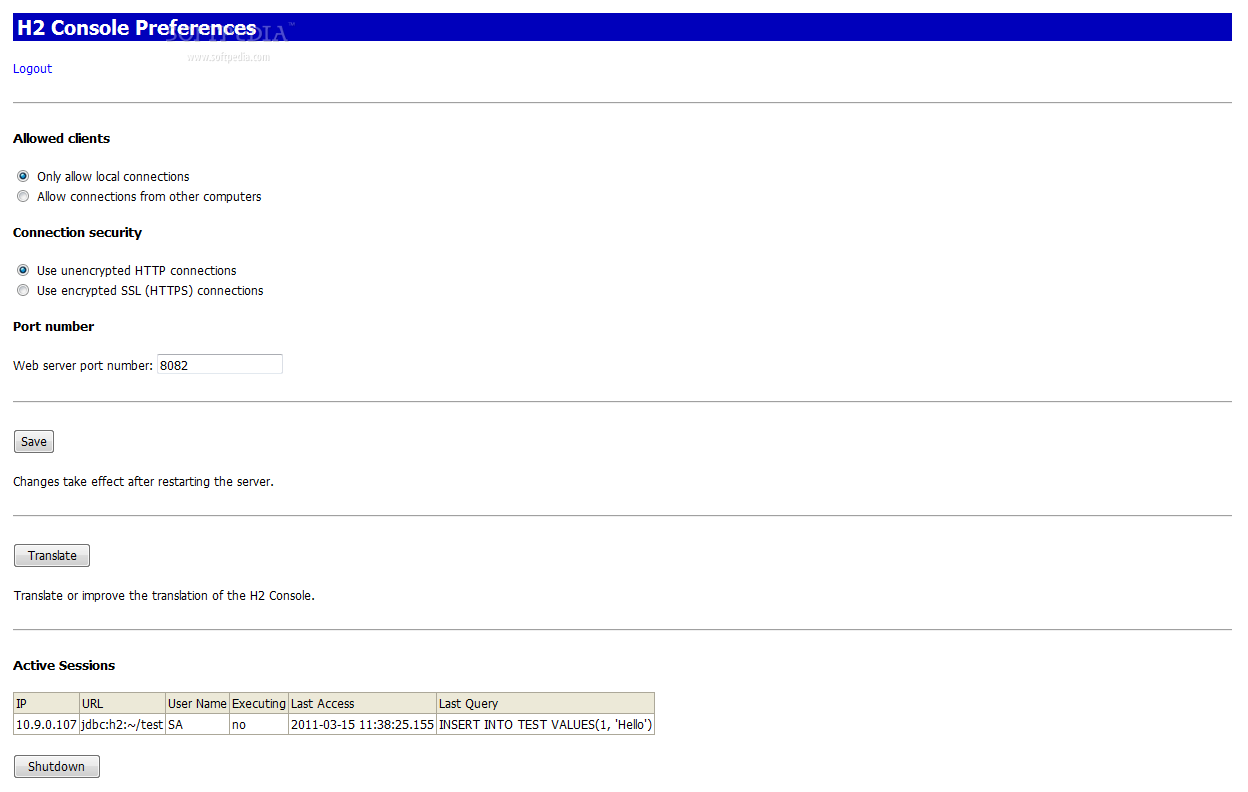Select last access value 2011-03-15 11:38:25.155
Image resolution: width=1248 pixels, height=792 pixels.
pyautogui.click(x=363, y=725)
